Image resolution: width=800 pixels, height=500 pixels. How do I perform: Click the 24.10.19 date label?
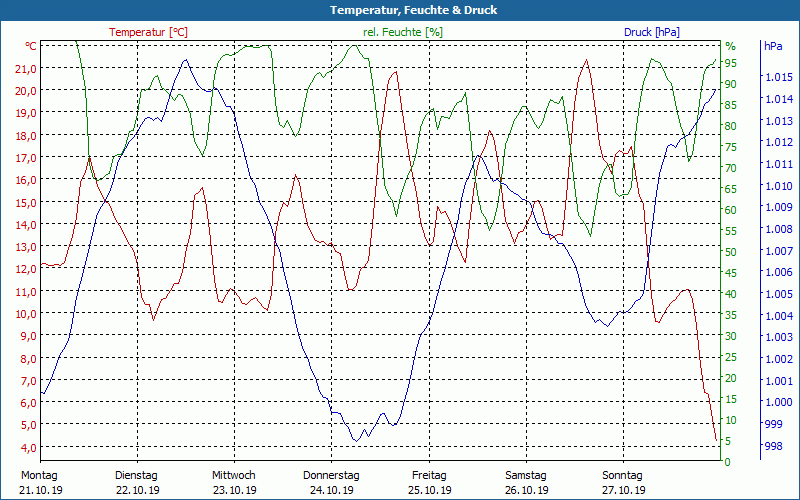tap(331, 490)
